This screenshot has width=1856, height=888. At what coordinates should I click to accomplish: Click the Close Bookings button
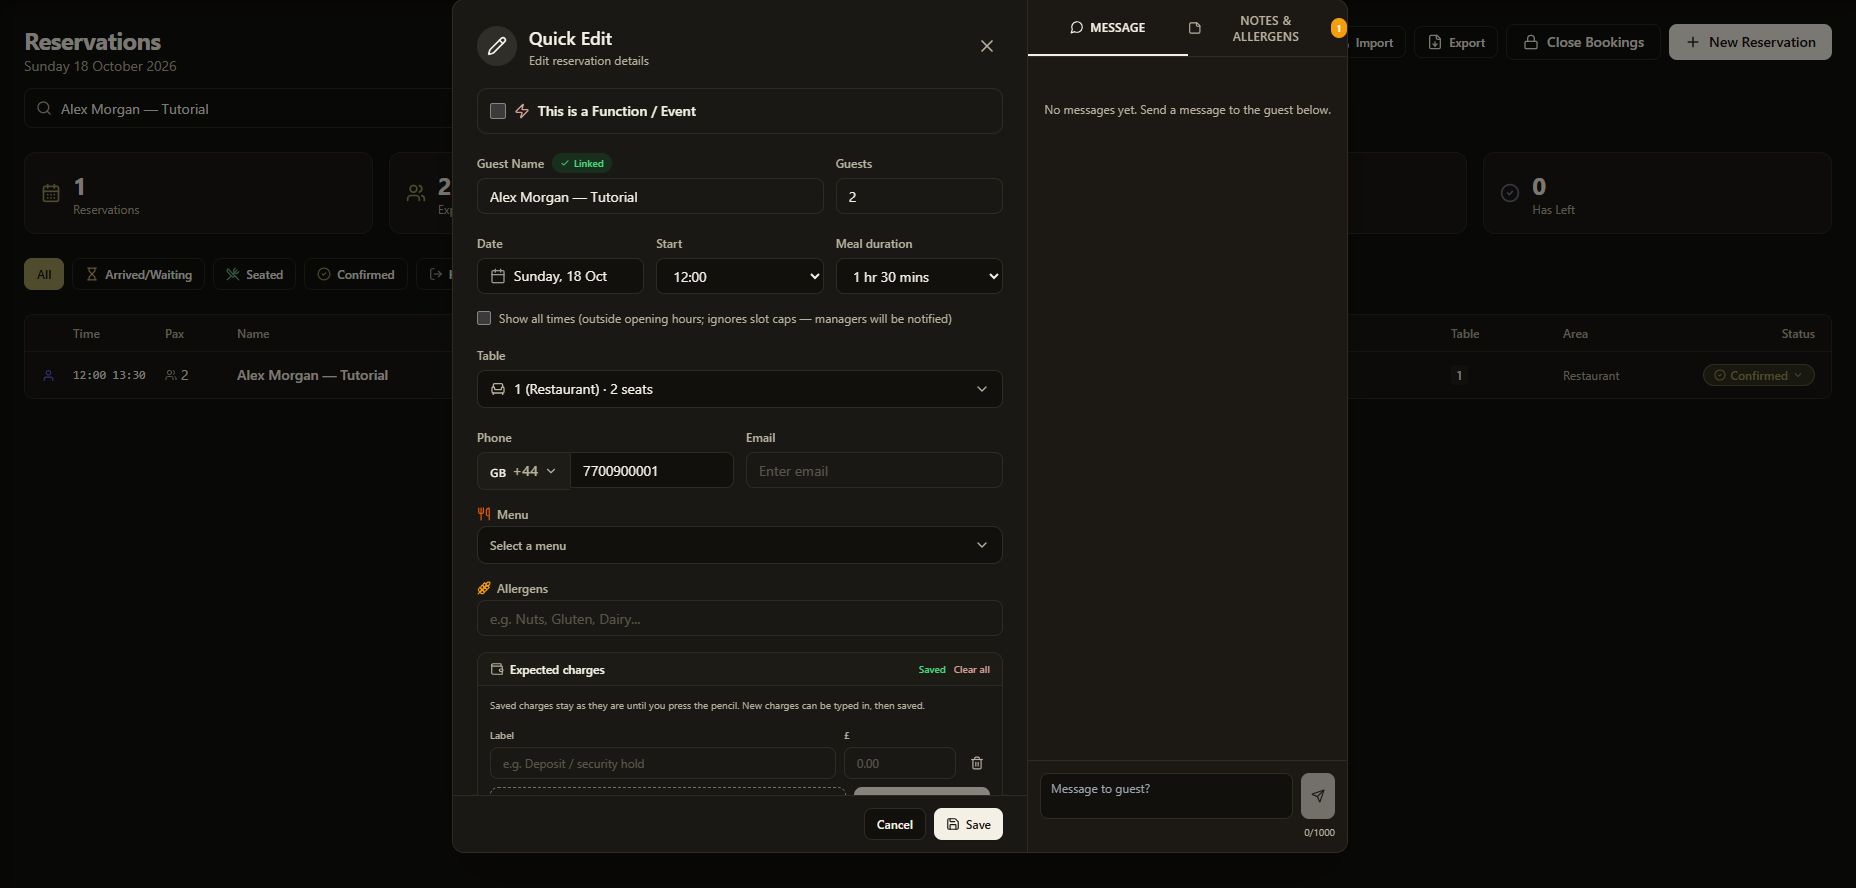coord(1583,42)
